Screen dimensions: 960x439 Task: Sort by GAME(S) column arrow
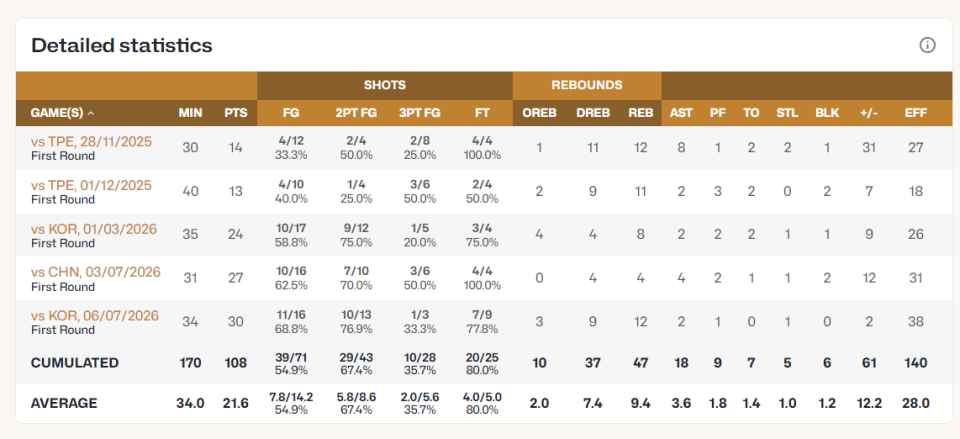coord(91,113)
